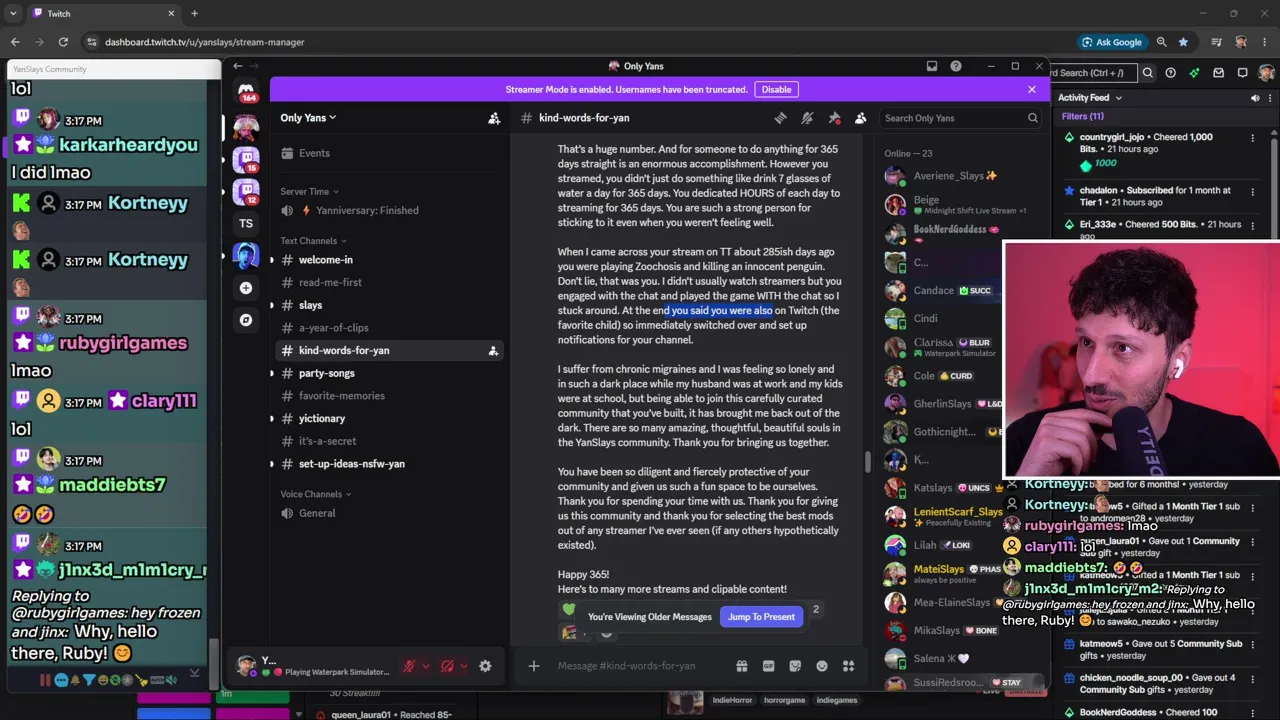Open the GIF picker
1280x720 pixels.
(768, 666)
